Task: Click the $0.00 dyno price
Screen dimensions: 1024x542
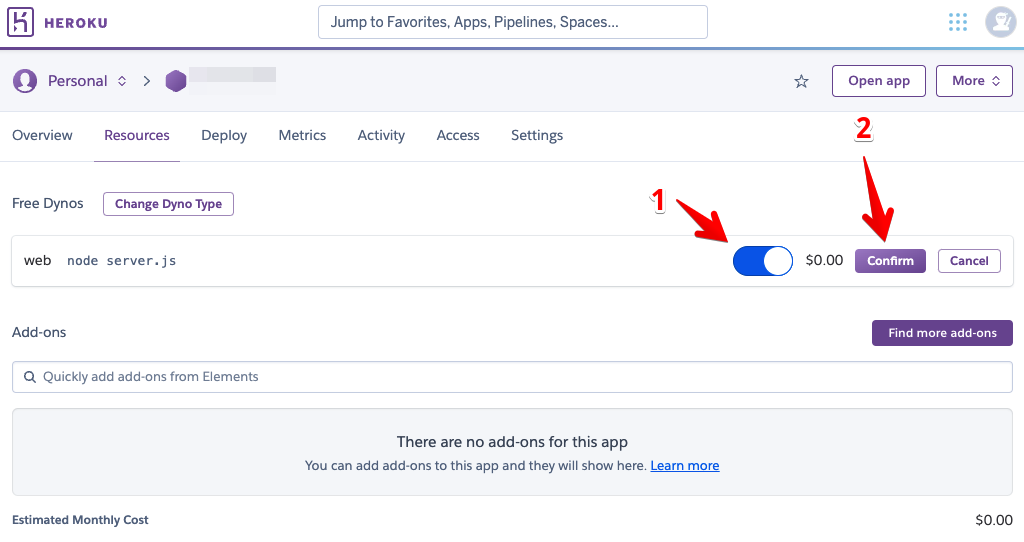Action: (824, 261)
